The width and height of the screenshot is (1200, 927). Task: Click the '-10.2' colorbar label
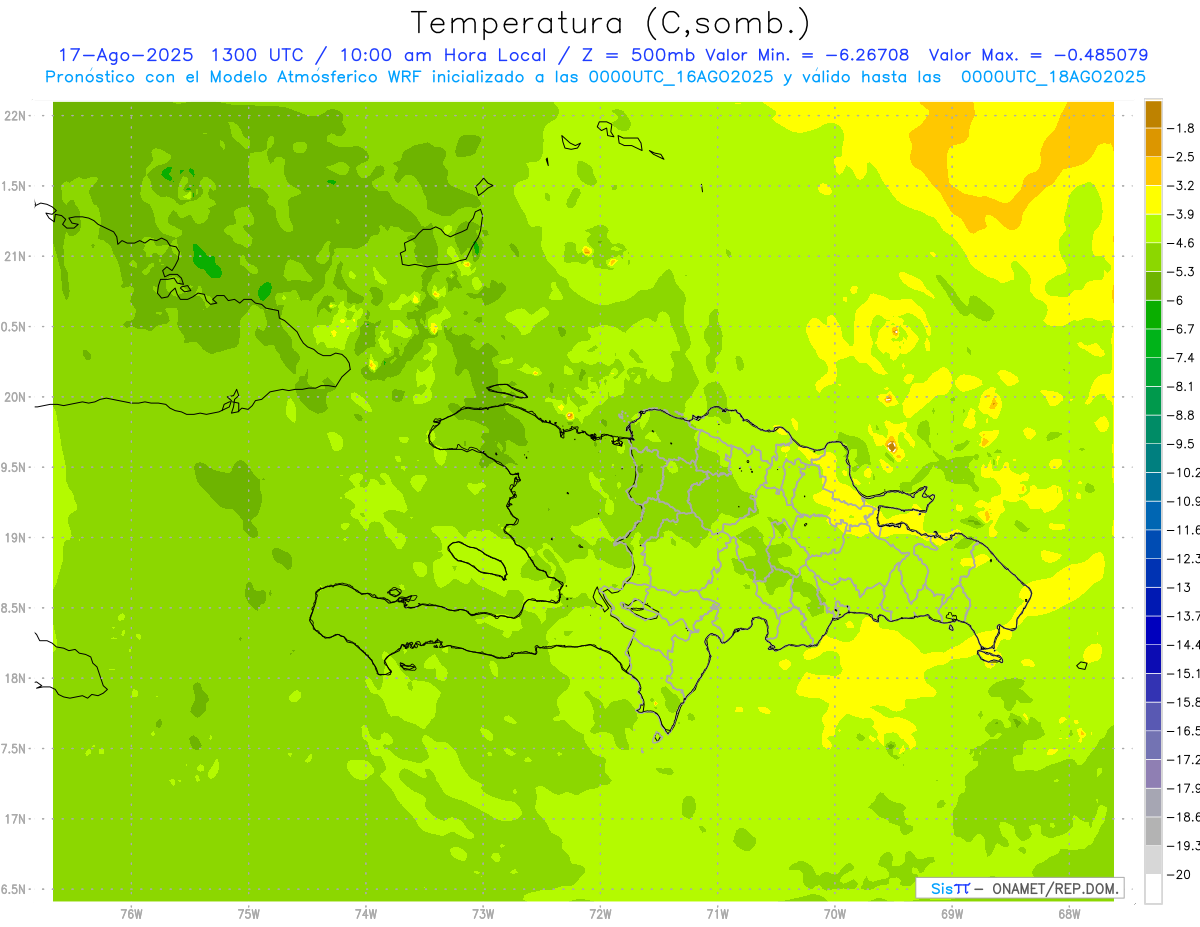coord(1185,472)
